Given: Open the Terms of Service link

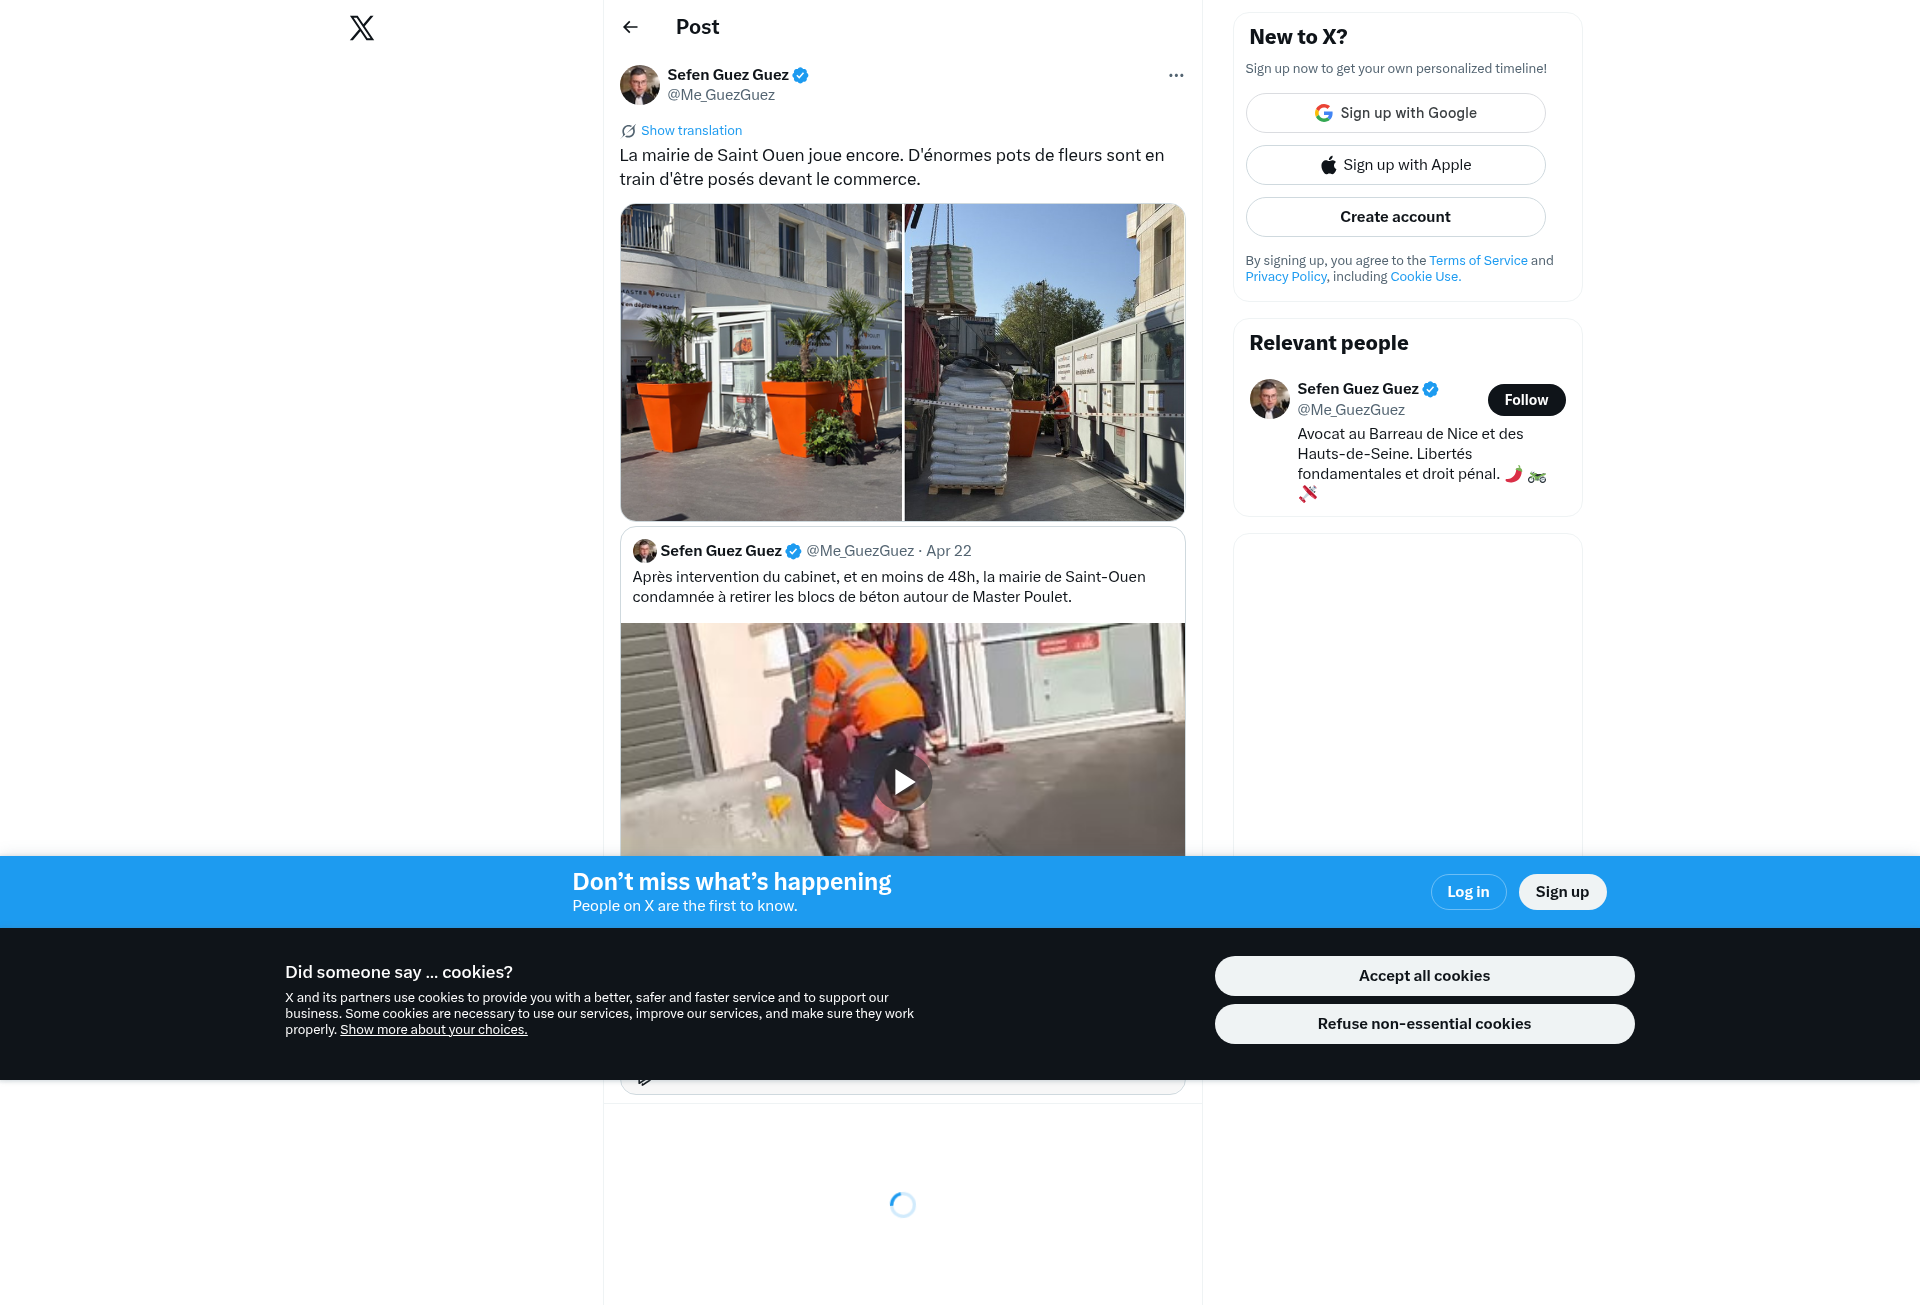Looking at the screenshot, I should coord(1478,261).
